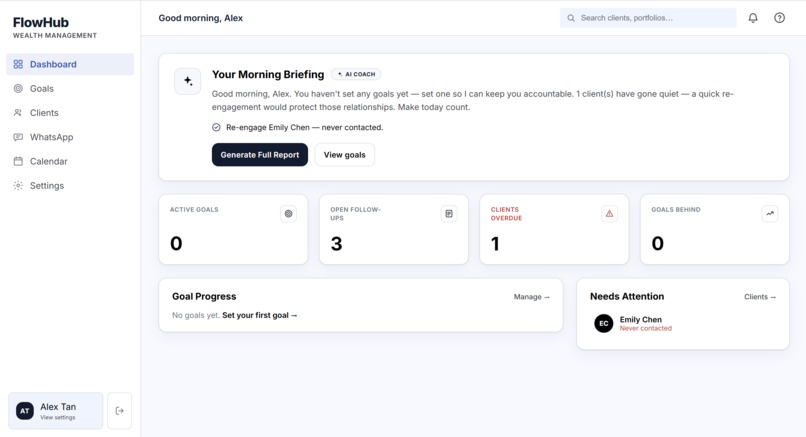Click the check-circle icon beside Re-engage Emily Chen
The image size is (806, 437).
click(216, 128)
